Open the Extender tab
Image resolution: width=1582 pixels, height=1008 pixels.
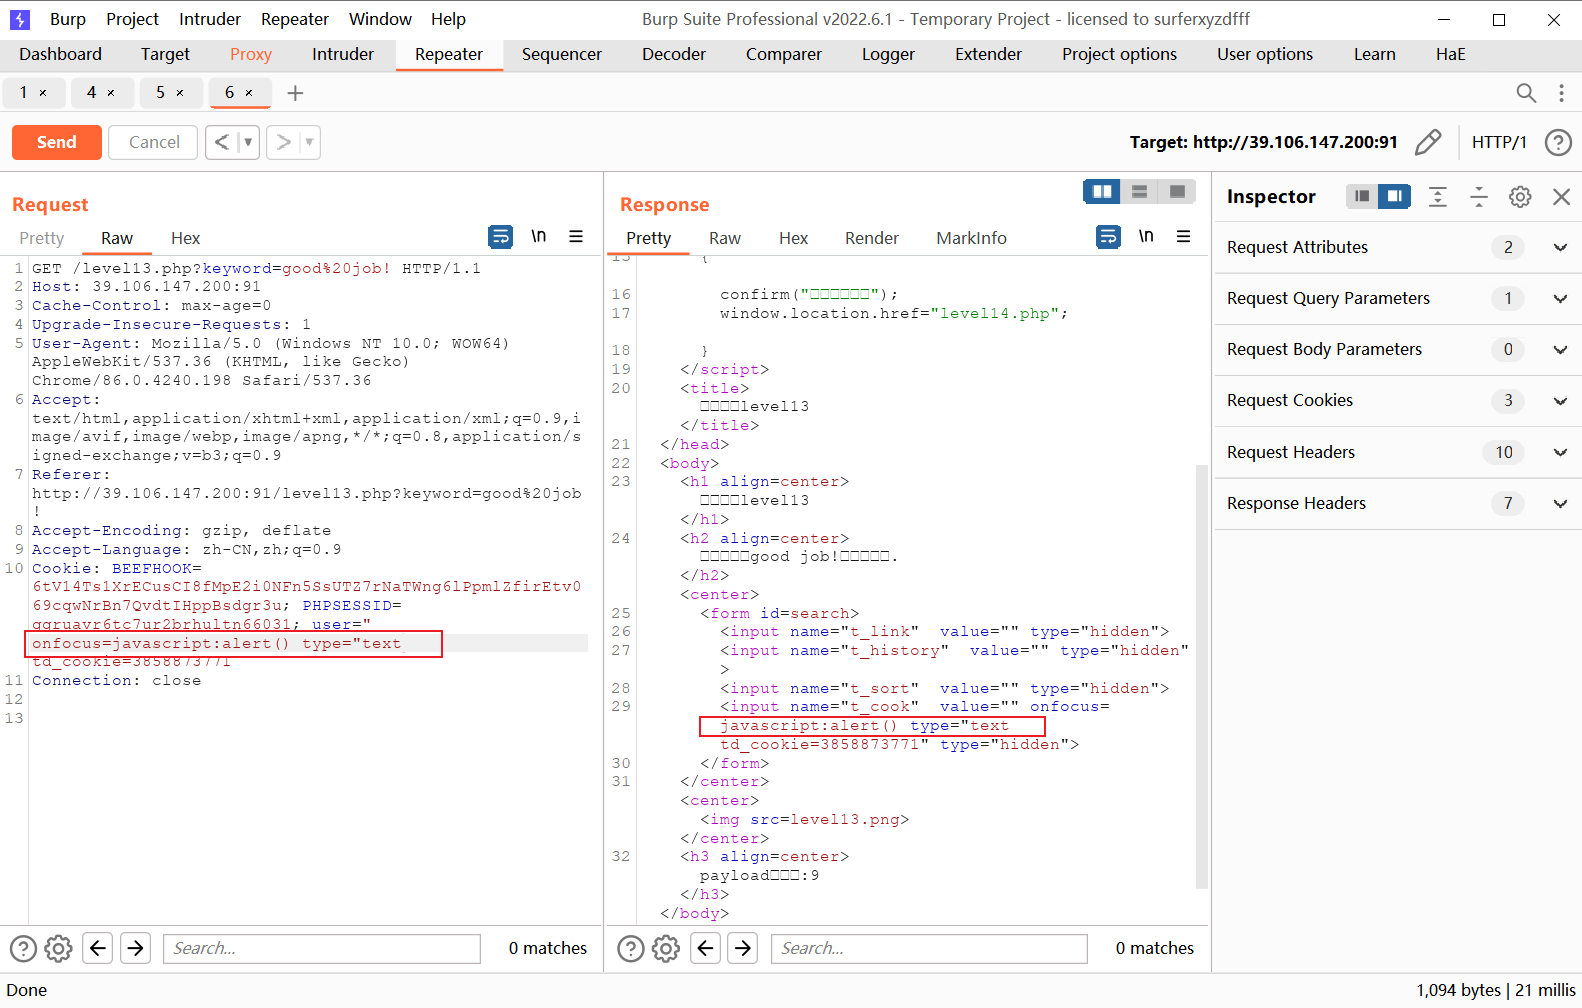pyautogui.click(x=988, y=54)
